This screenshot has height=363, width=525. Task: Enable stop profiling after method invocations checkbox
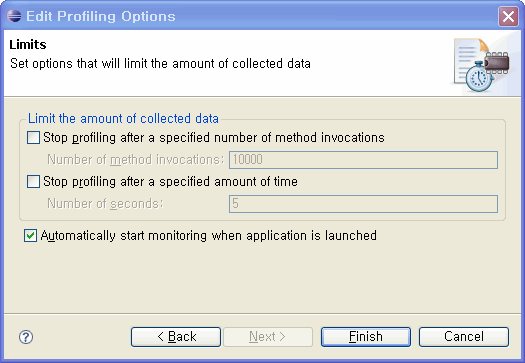(x=33, y=138)
